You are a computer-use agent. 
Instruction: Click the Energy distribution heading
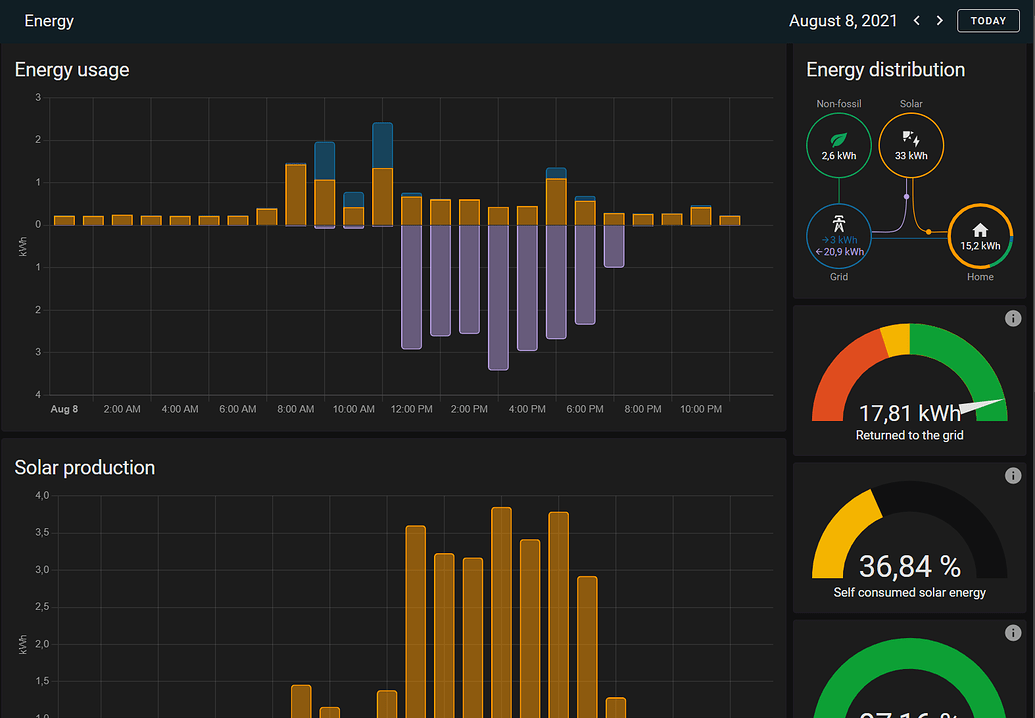click(885, 70)
